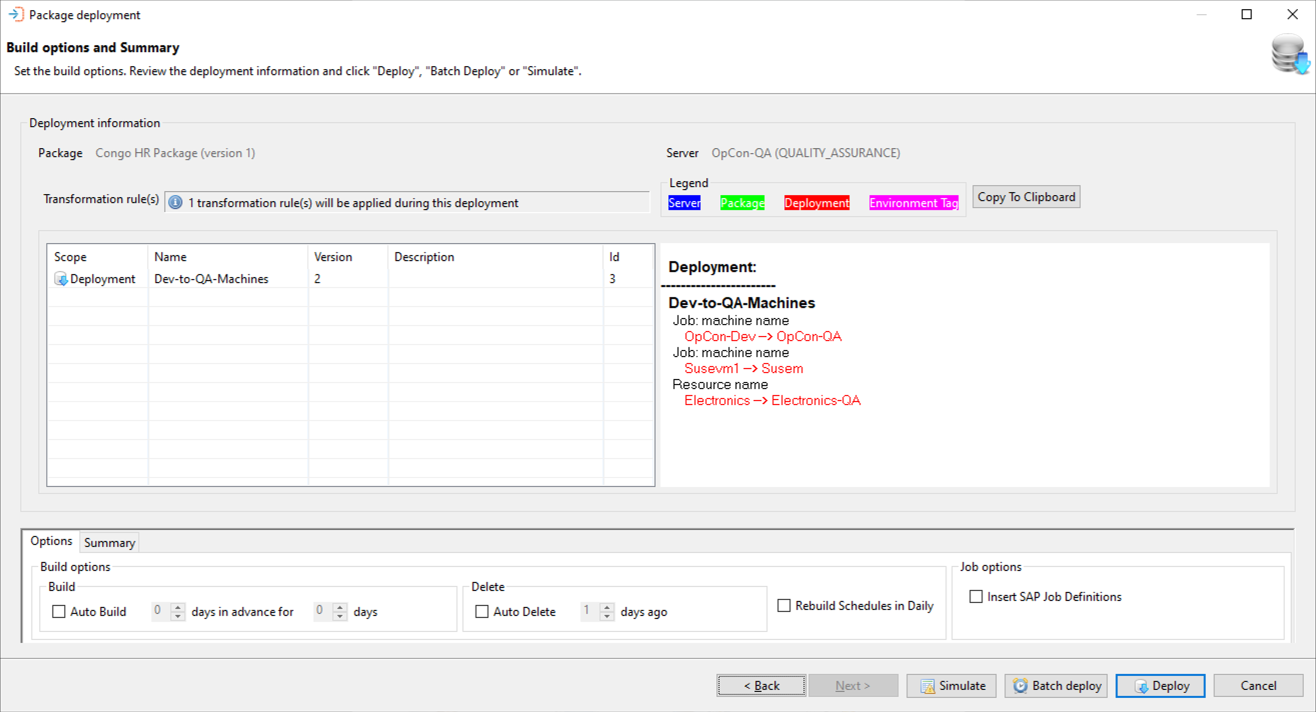1316x712 pixels.
Task: Check Rebuild Schedules in Daily
Action: point(784,605)
